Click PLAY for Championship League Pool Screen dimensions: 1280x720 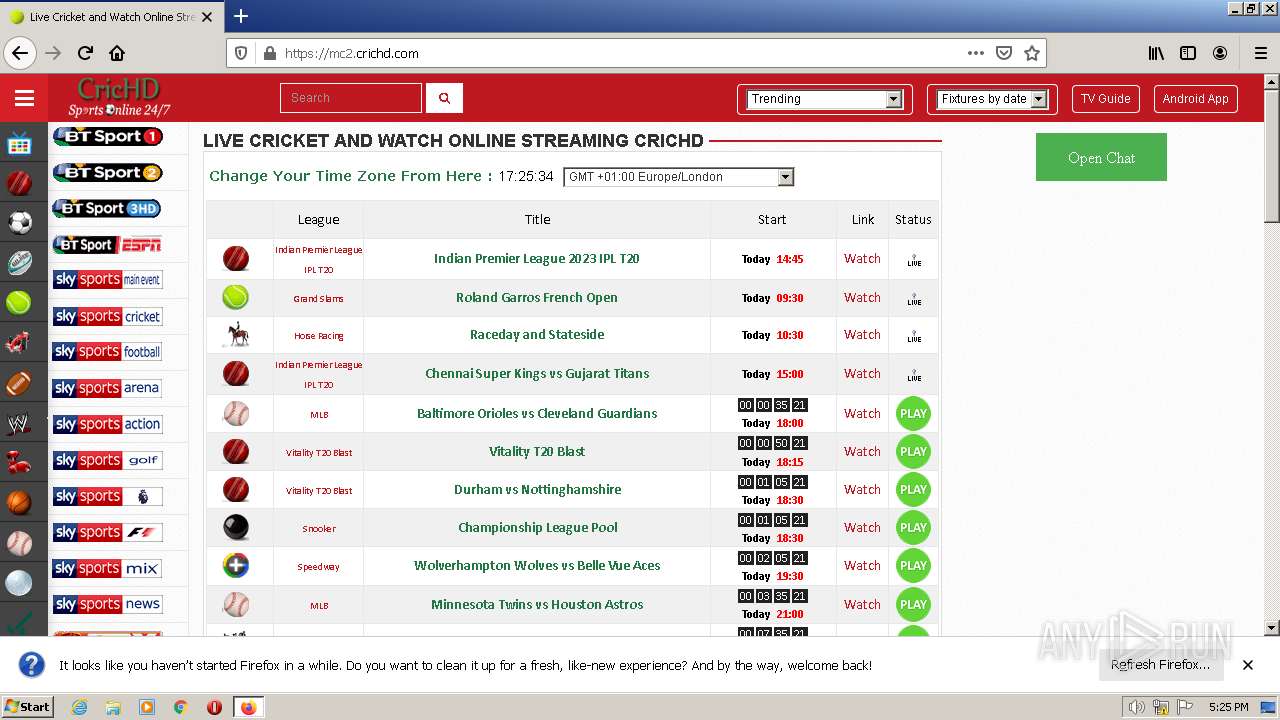(x=913, y=527)
